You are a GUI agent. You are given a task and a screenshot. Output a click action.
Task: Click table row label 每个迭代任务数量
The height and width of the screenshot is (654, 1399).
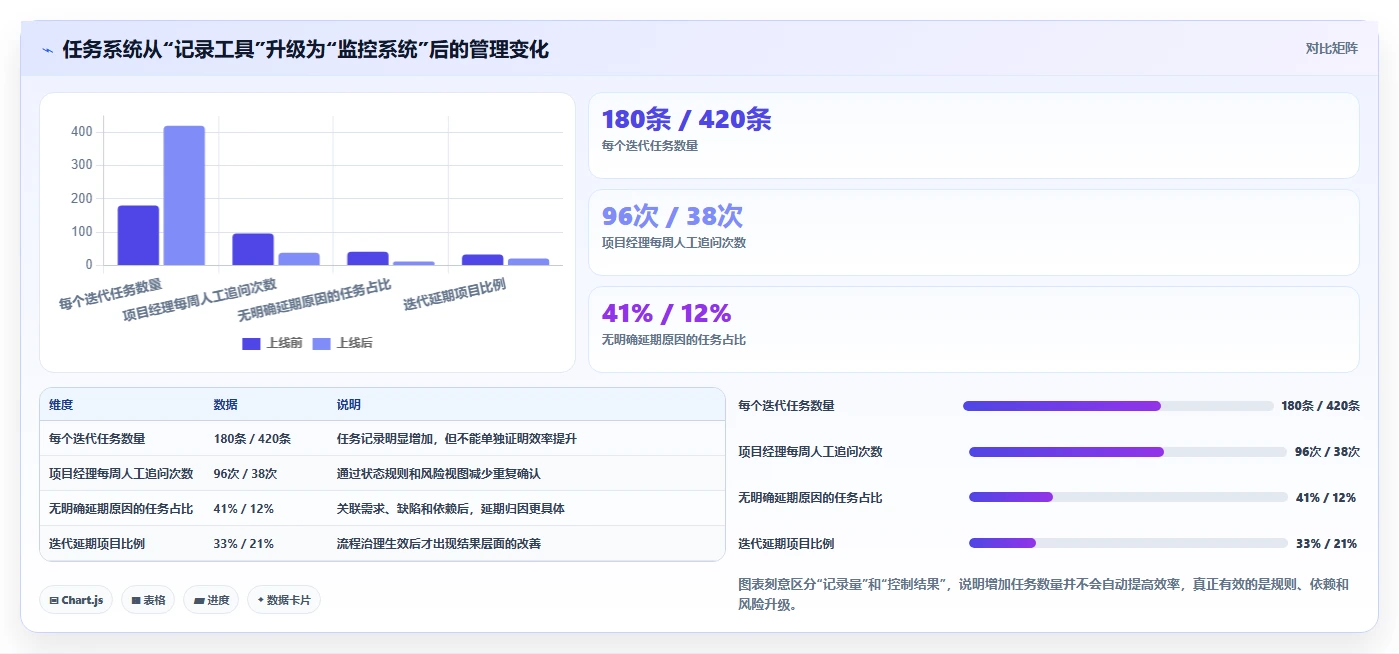[x=97, y=439]
